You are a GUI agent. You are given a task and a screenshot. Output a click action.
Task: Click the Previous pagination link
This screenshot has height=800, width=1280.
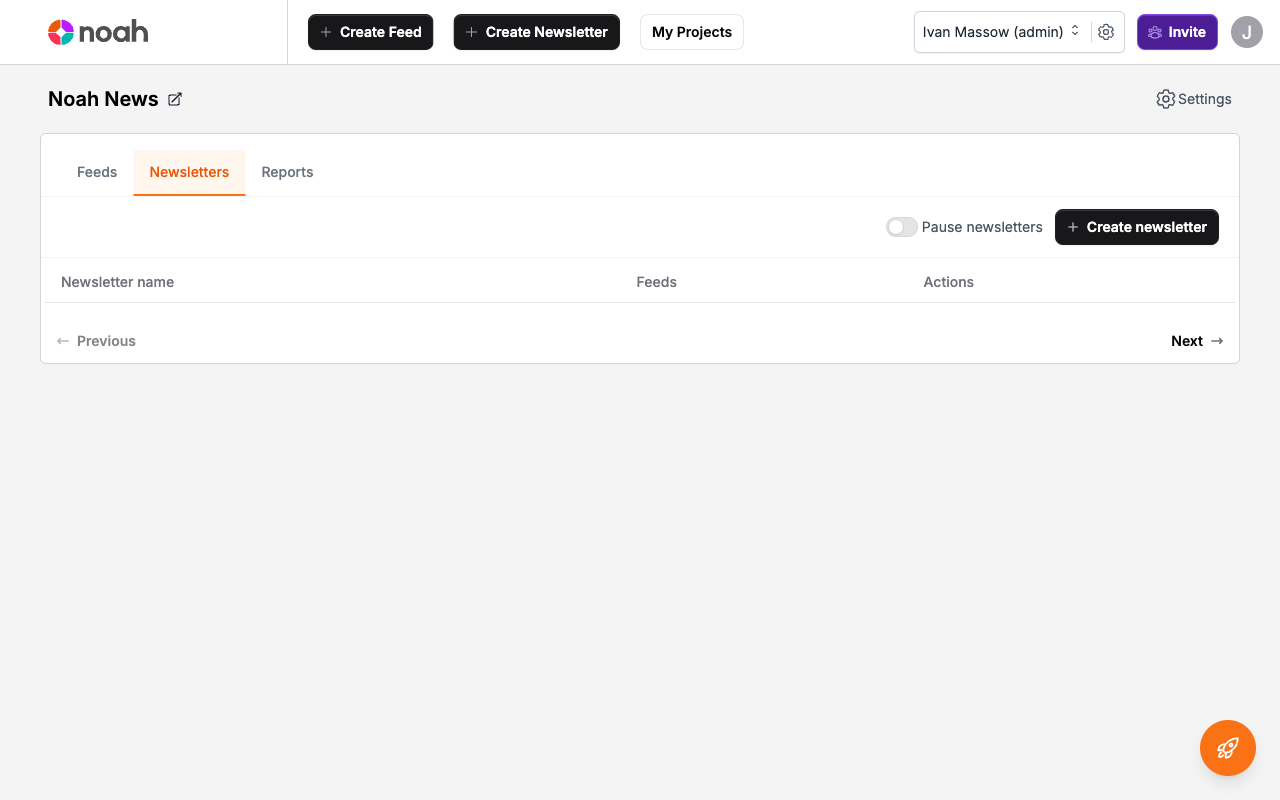[x=95, y=341]
